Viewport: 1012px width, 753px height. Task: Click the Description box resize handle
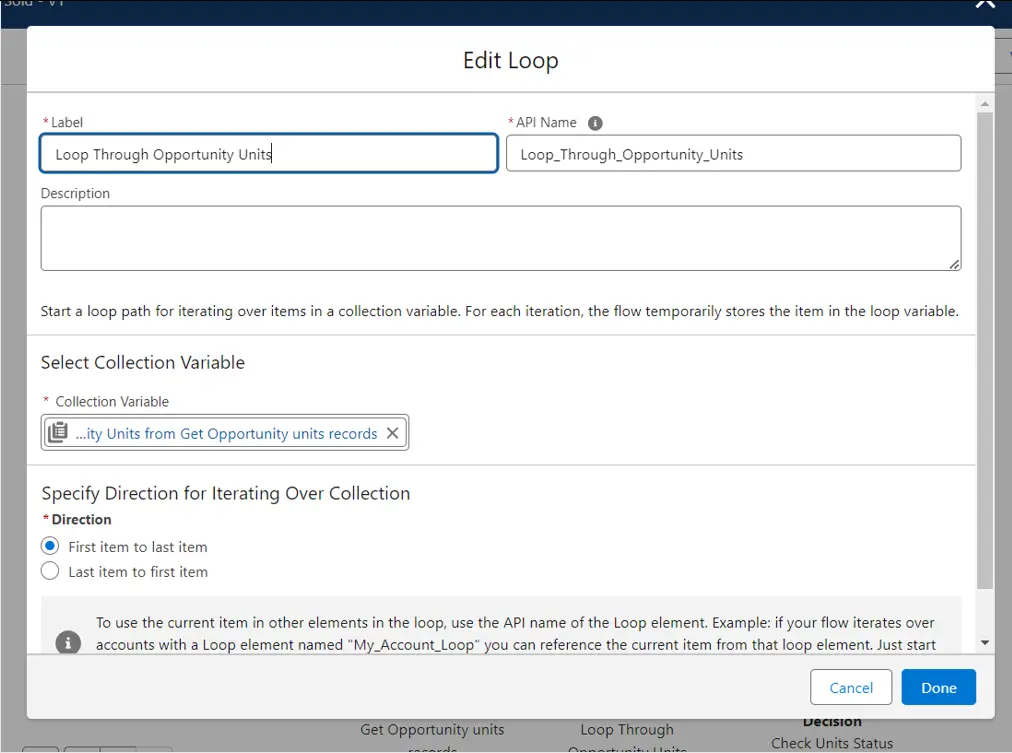954,264
